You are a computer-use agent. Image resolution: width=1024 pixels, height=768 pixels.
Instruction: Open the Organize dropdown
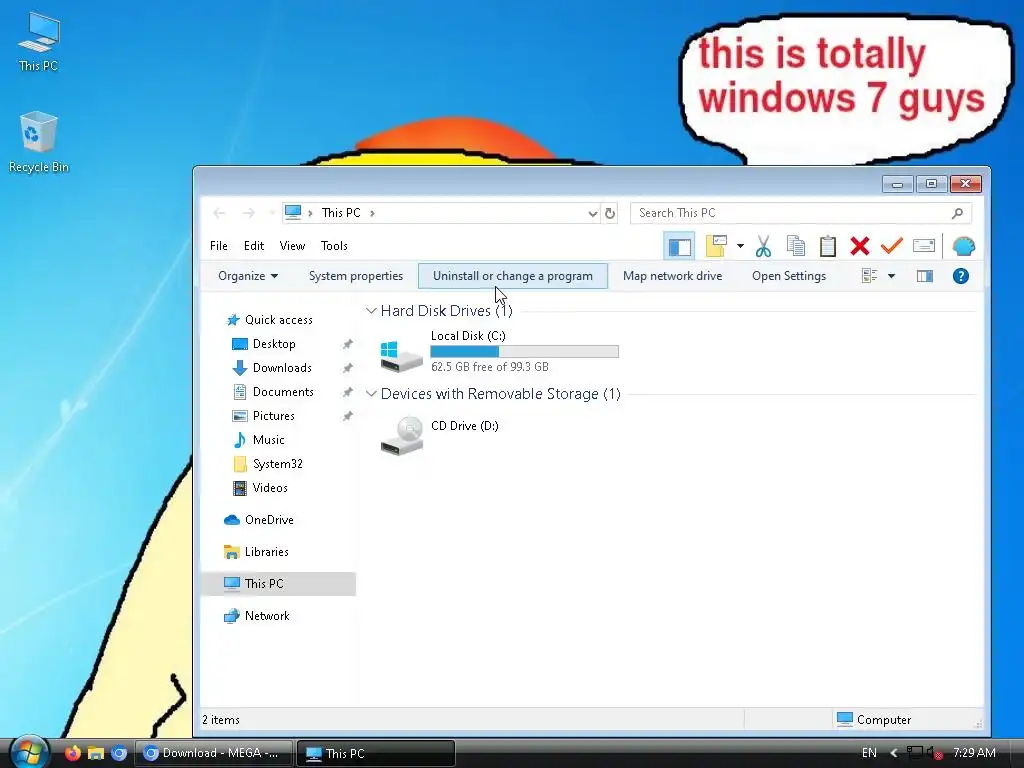[248, 276]
